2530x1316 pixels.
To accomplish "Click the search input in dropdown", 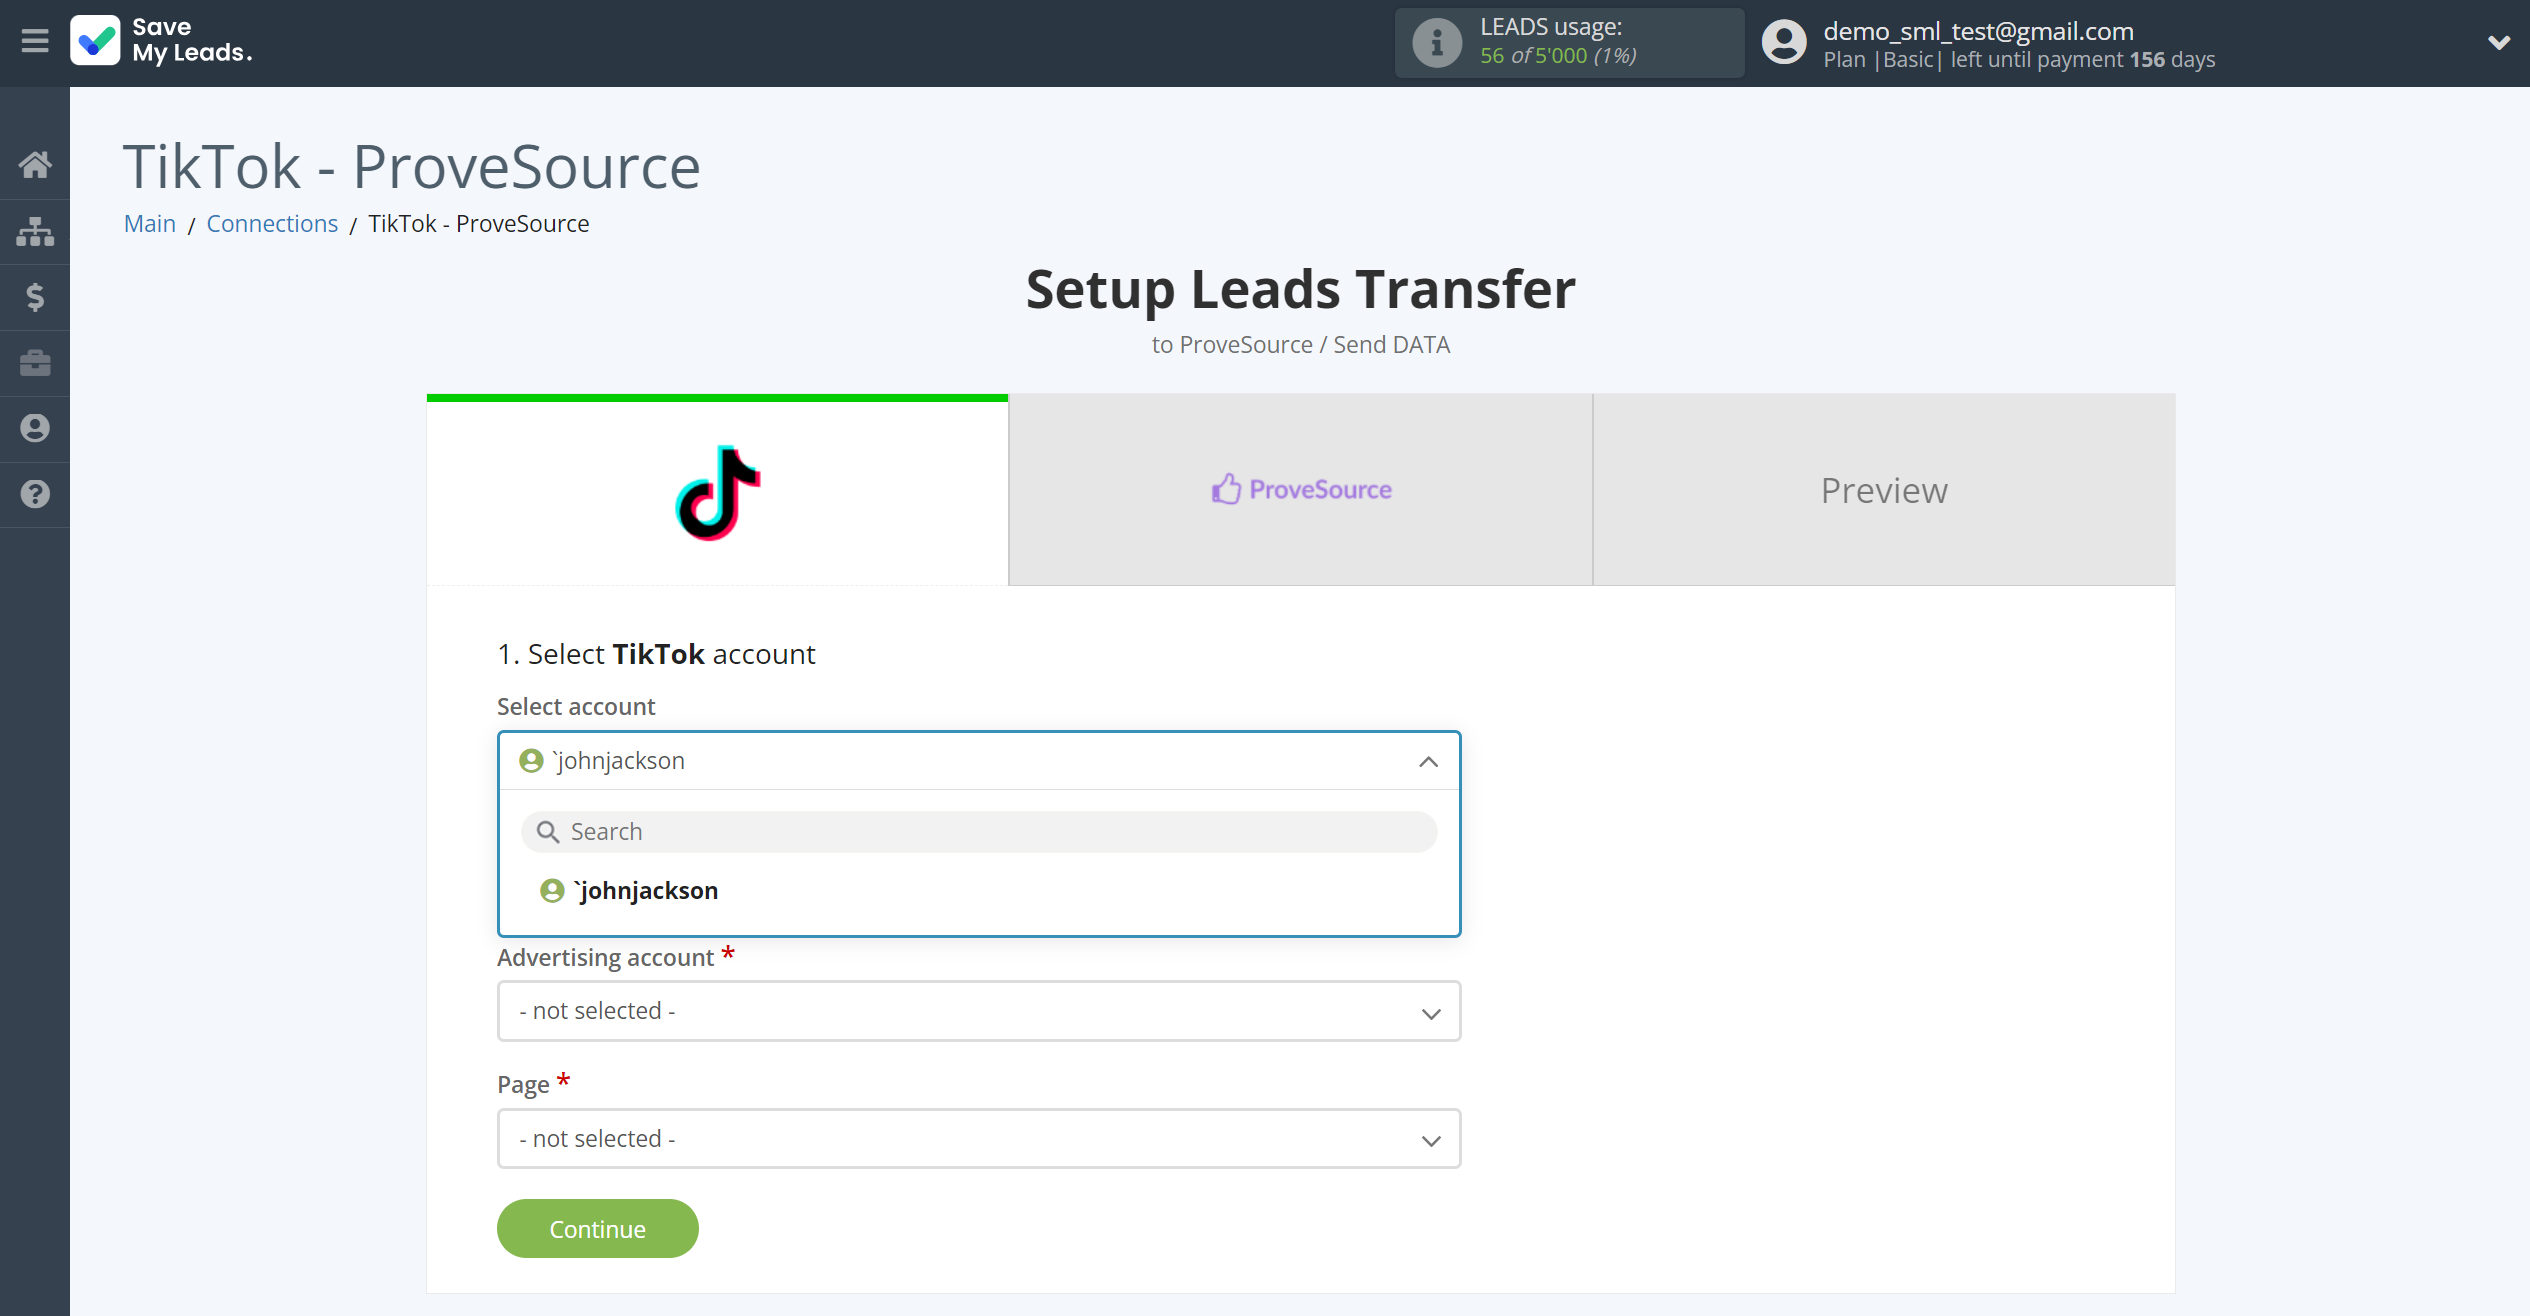I will [979, 830].
